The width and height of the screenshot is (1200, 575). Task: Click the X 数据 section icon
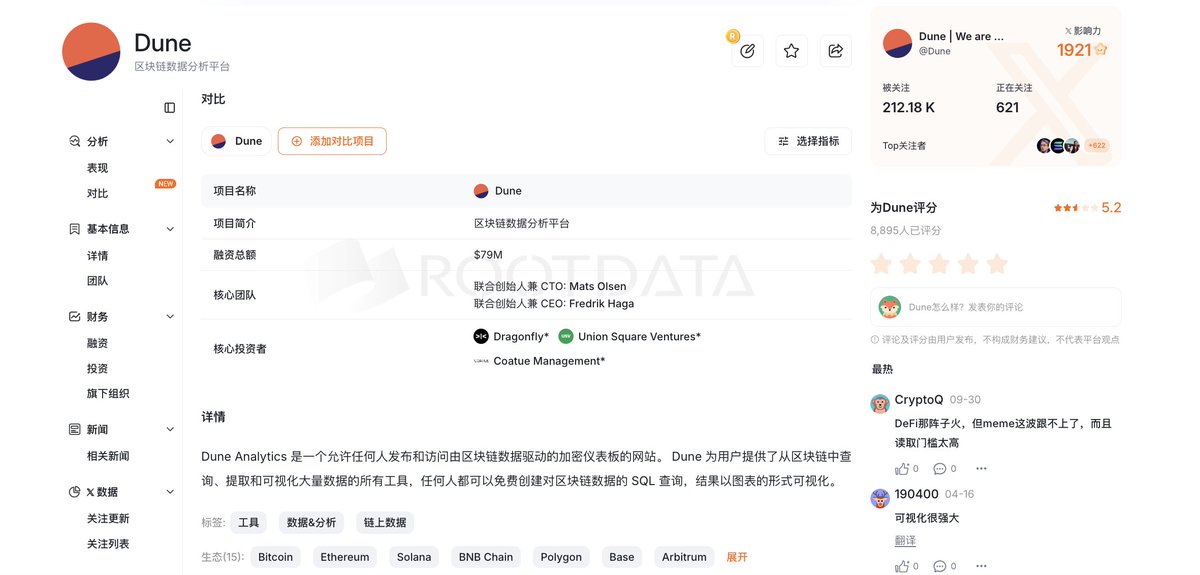[x=74, y=492]
